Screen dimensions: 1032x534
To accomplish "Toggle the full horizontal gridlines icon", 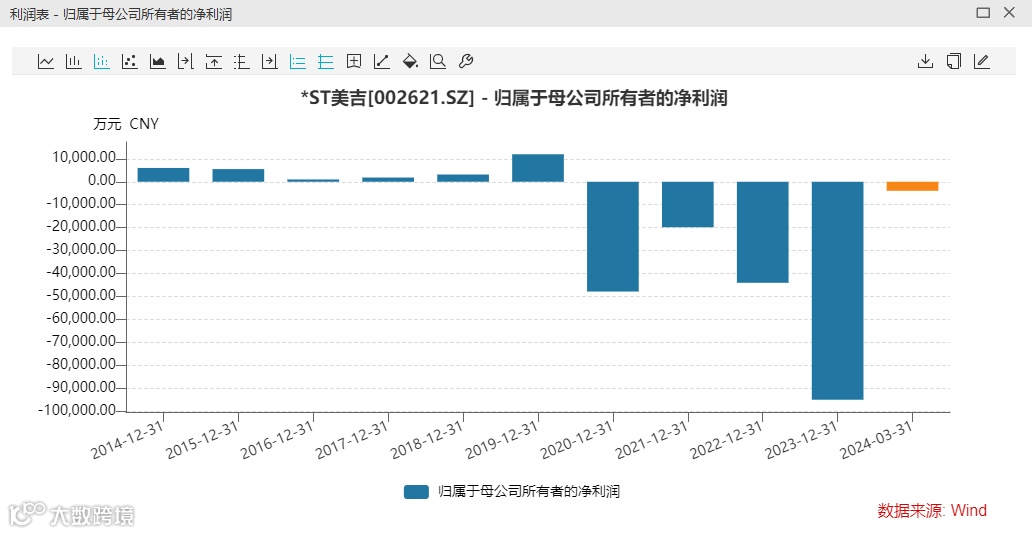I will click(326, 62).
